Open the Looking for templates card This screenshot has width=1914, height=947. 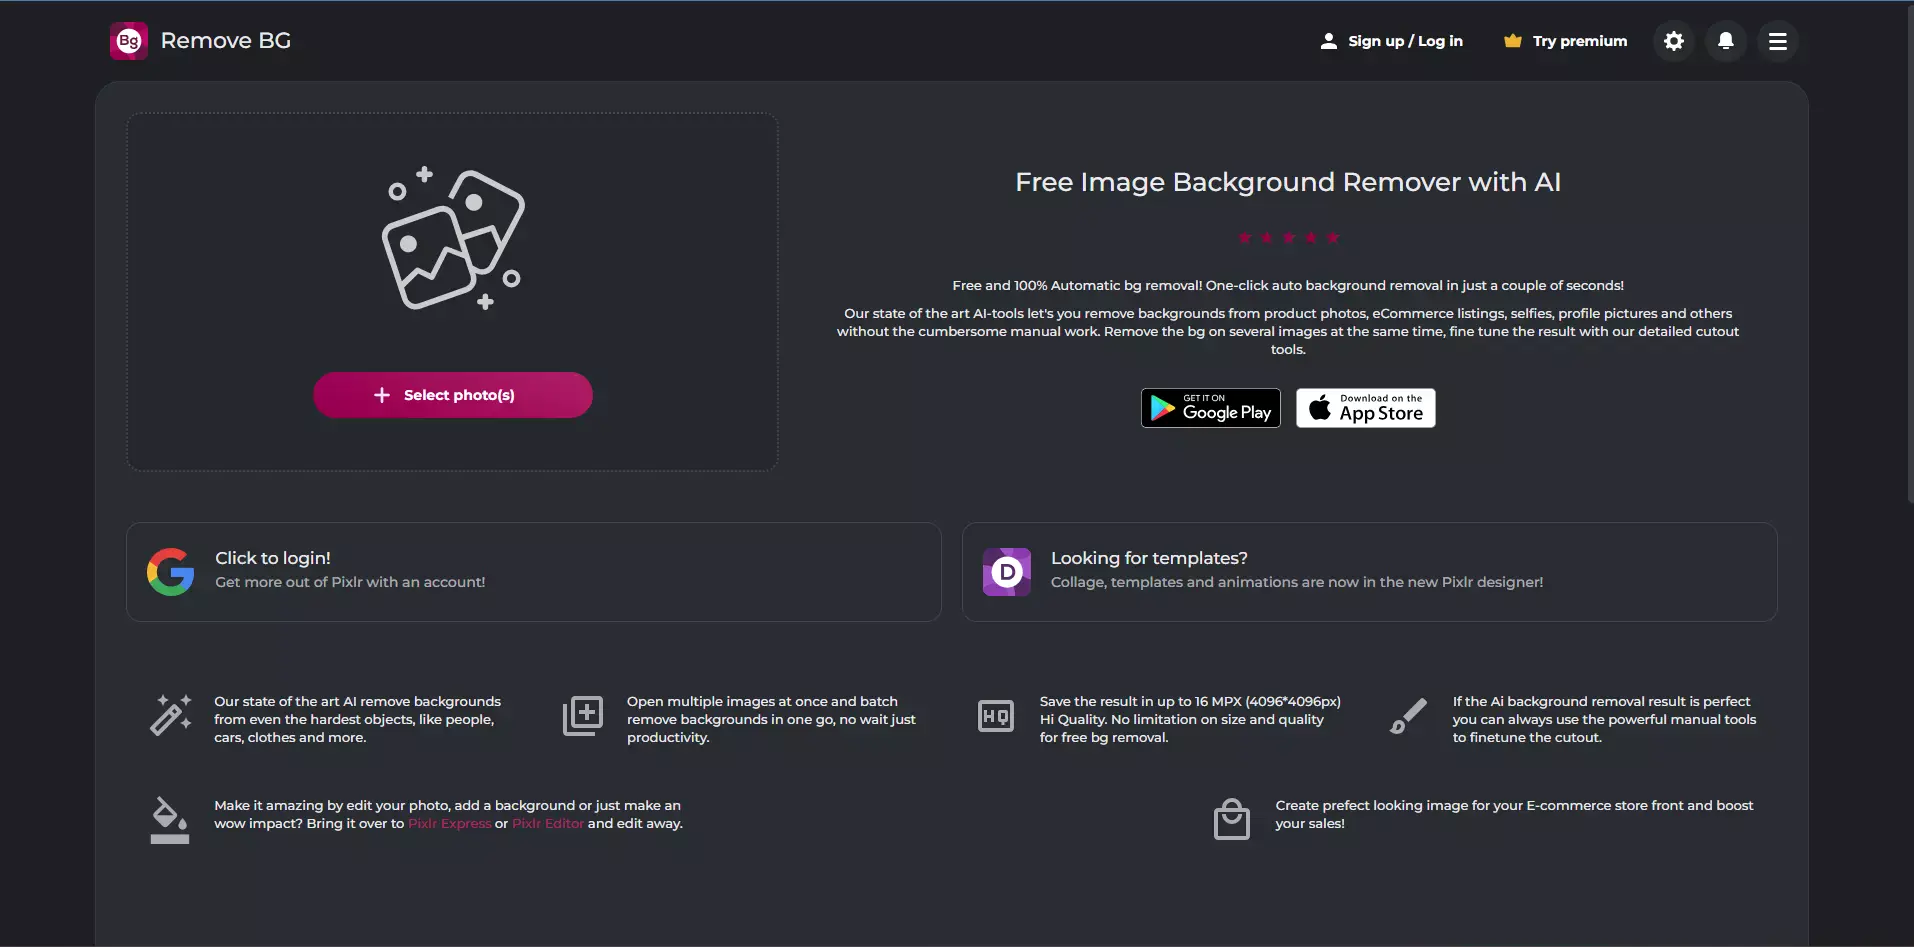click(1368, 571)
